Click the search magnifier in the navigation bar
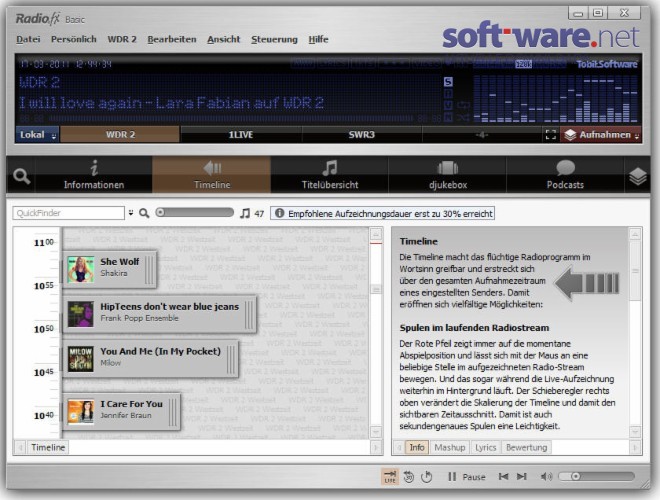This screenshot has height=500, width=660. click(21, 176)
